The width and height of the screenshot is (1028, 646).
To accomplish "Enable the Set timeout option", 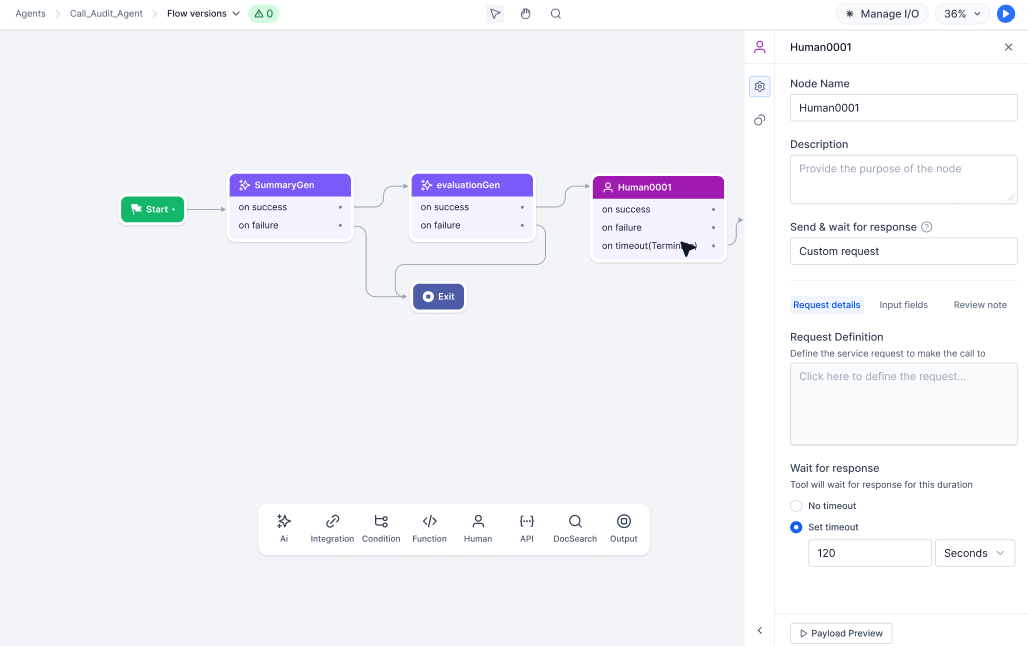I will (796, 527).
